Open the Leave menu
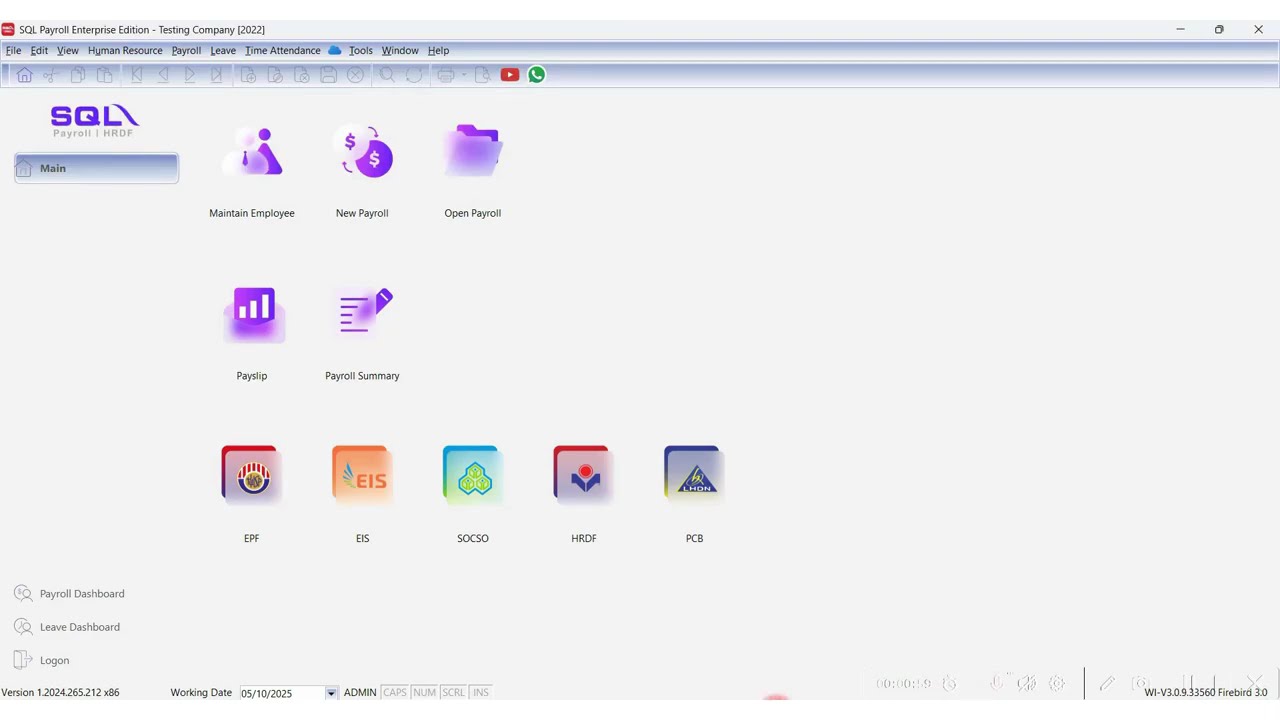Screen dimensions: 1280x720 [x=223, y=50]
